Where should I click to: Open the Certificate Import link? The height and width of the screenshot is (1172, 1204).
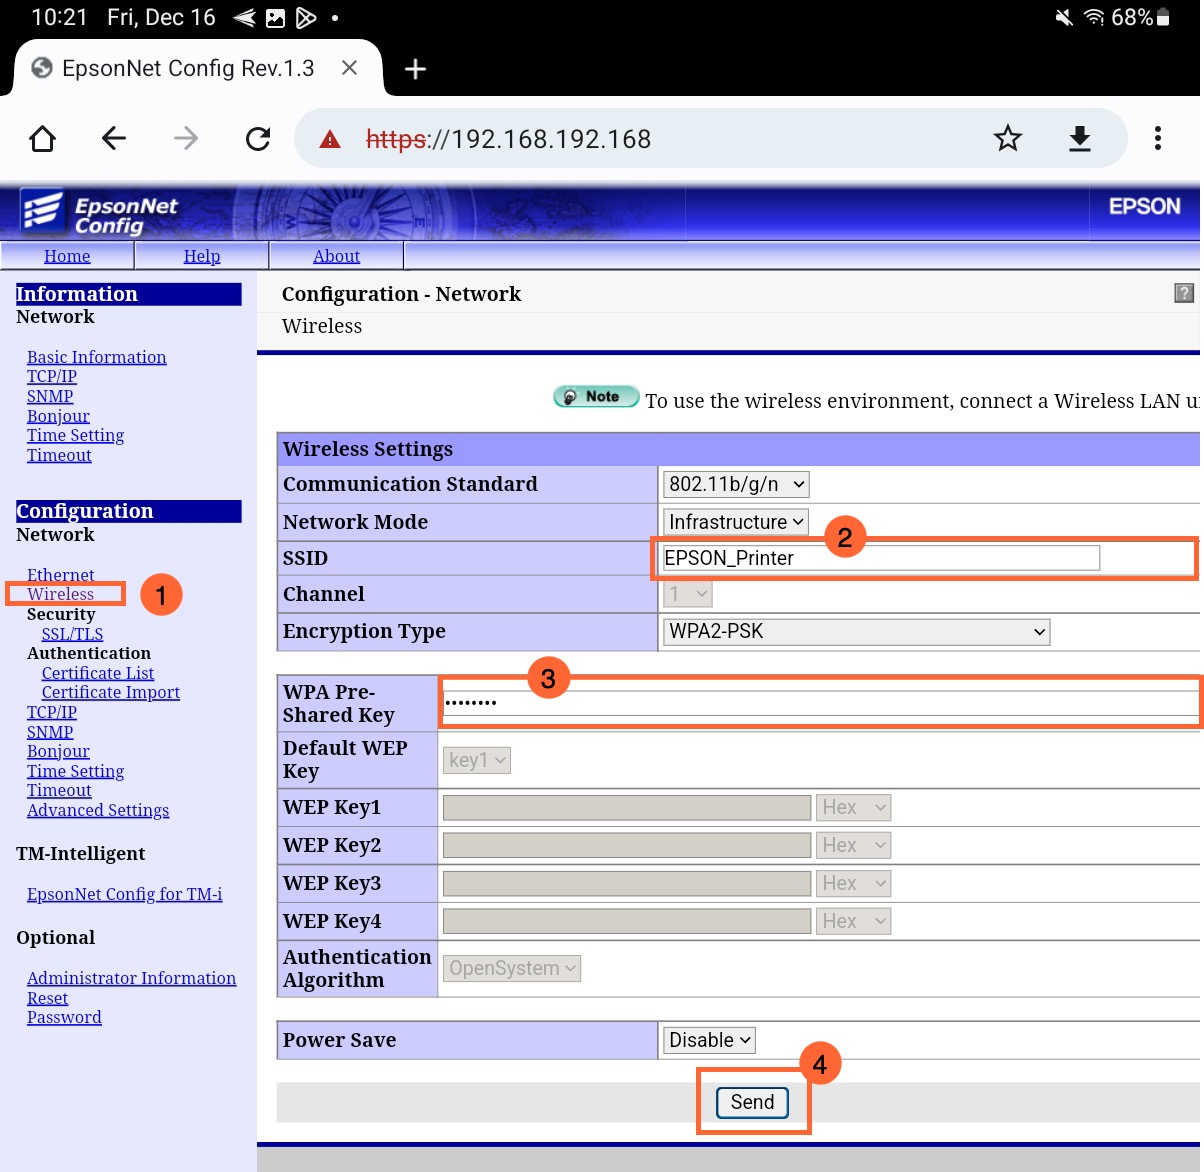pyautogui.click(x=111, y=692)
